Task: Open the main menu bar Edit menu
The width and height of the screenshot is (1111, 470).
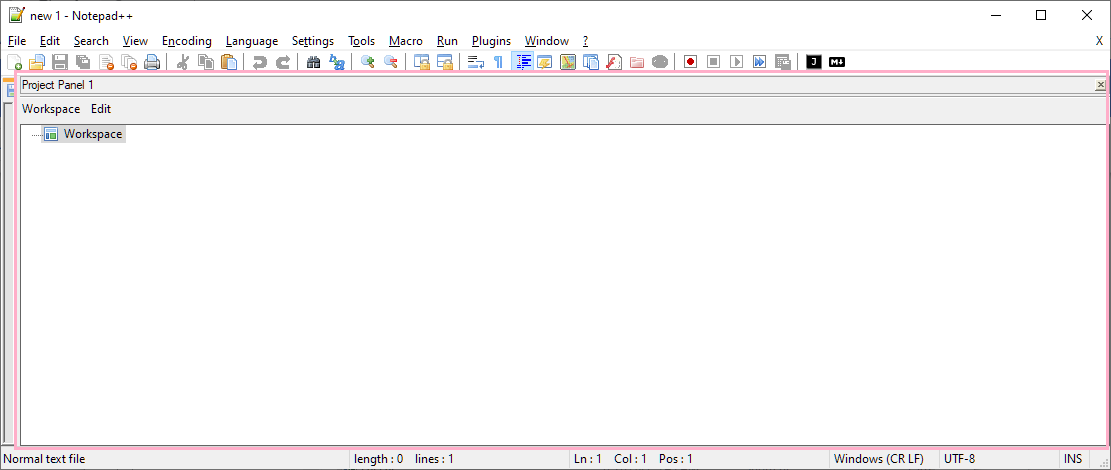Action: pos(50,41)
